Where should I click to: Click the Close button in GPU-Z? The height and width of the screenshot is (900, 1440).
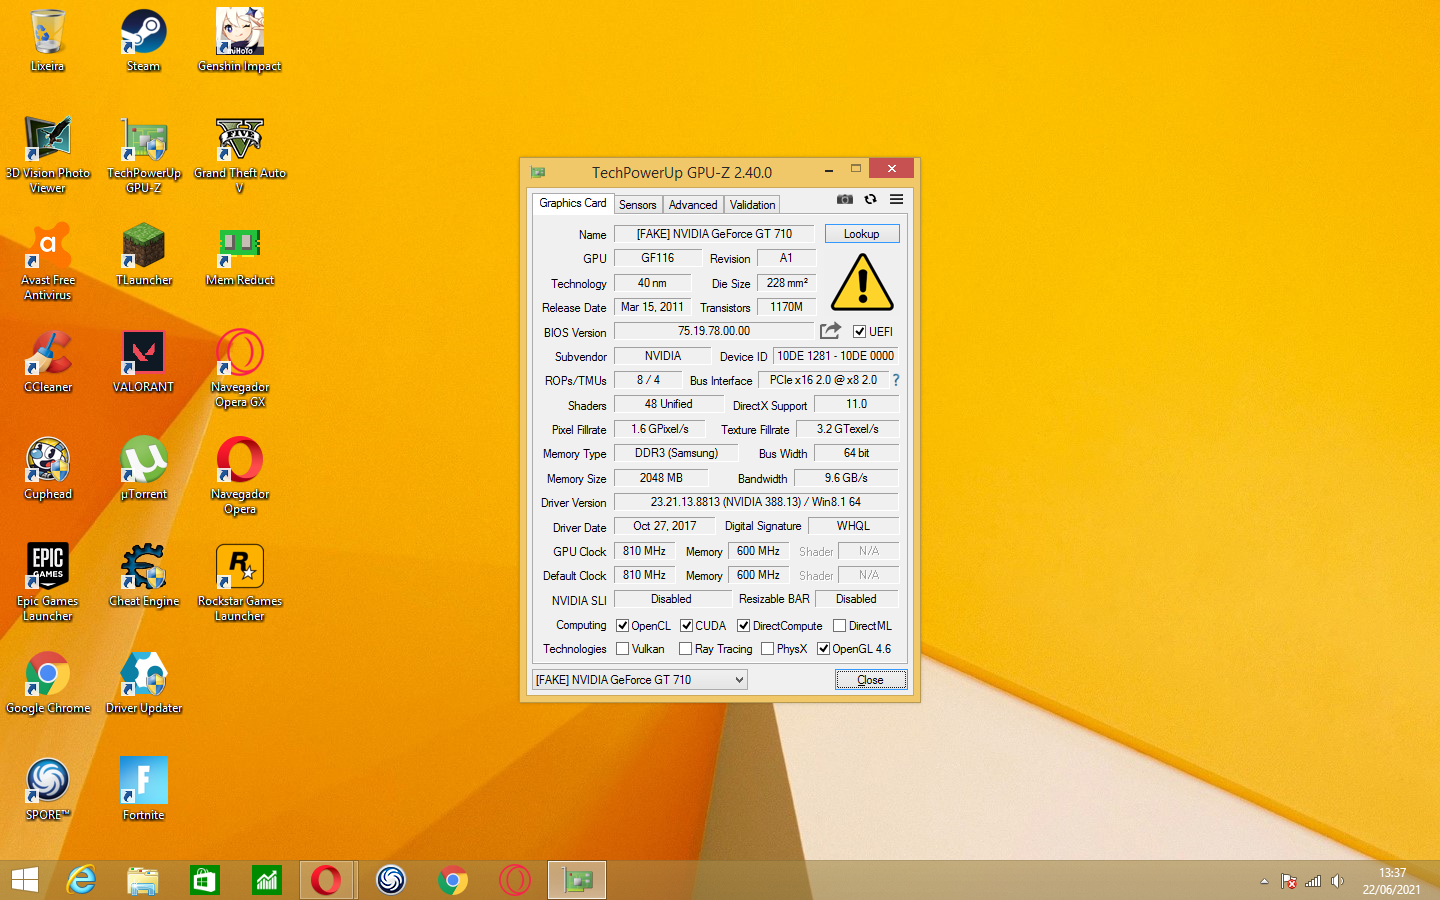click(870, 680)
